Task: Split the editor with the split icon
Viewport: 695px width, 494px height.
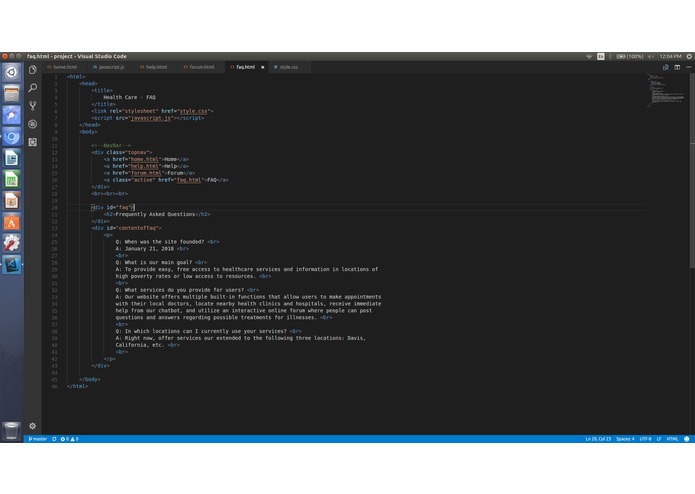Action: [x=677, y=67]
